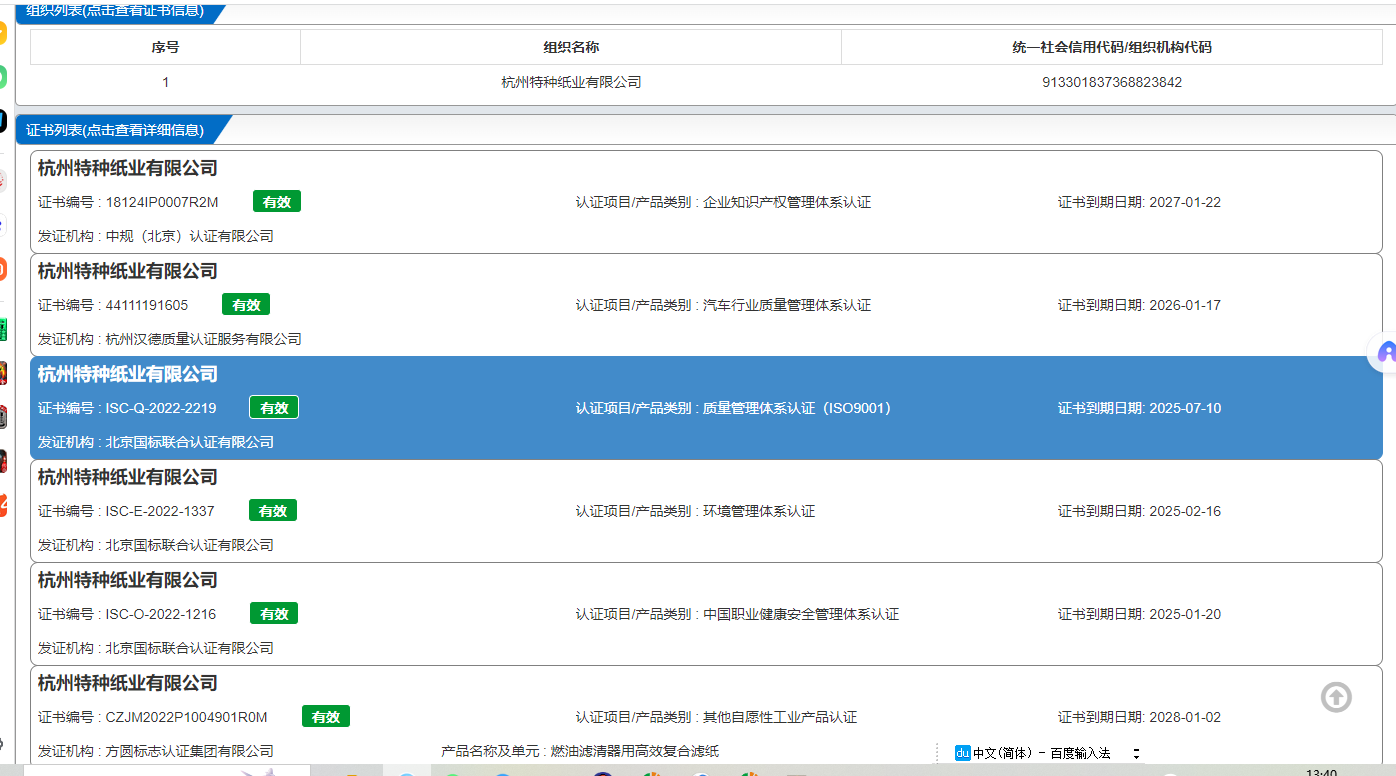Click the 有效 badge beside ISC-O-2022-1216

click(274, 614)
